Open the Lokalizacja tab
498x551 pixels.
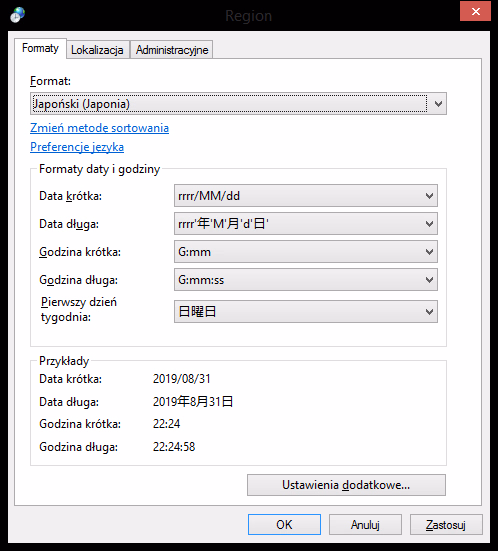click(97, 50)
